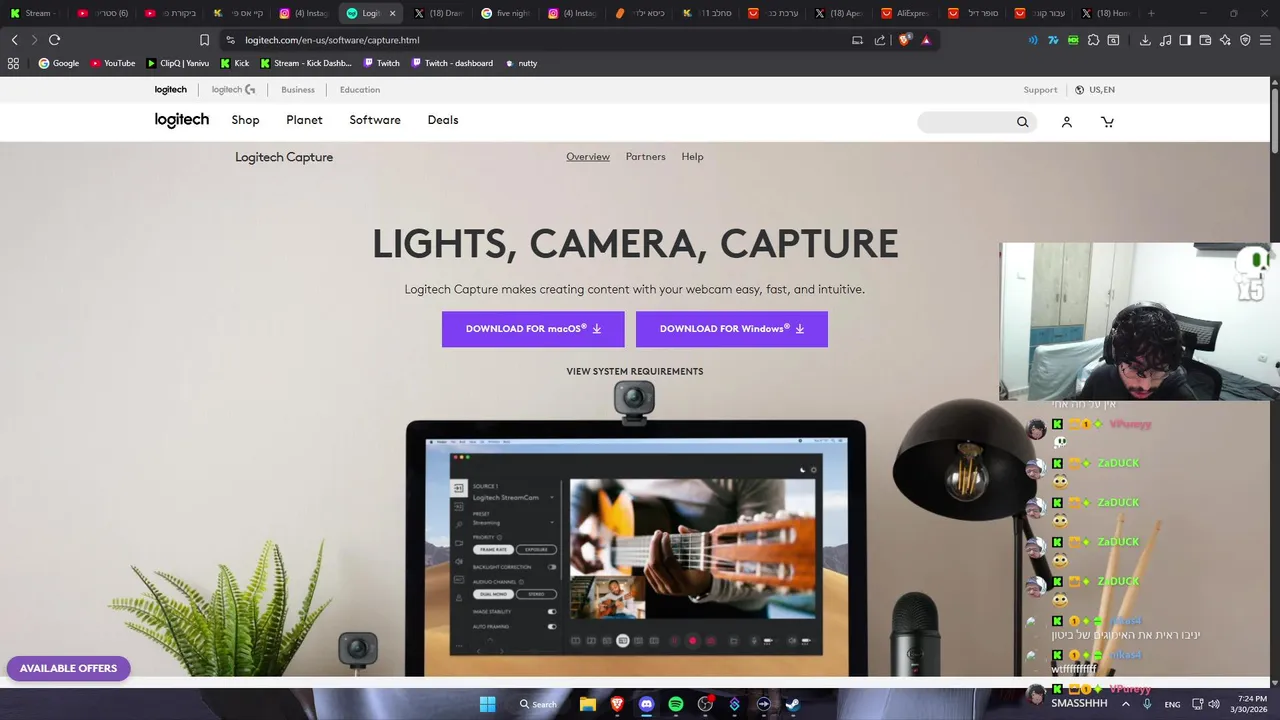Open the Planet menu

click(x=304, y=120)
